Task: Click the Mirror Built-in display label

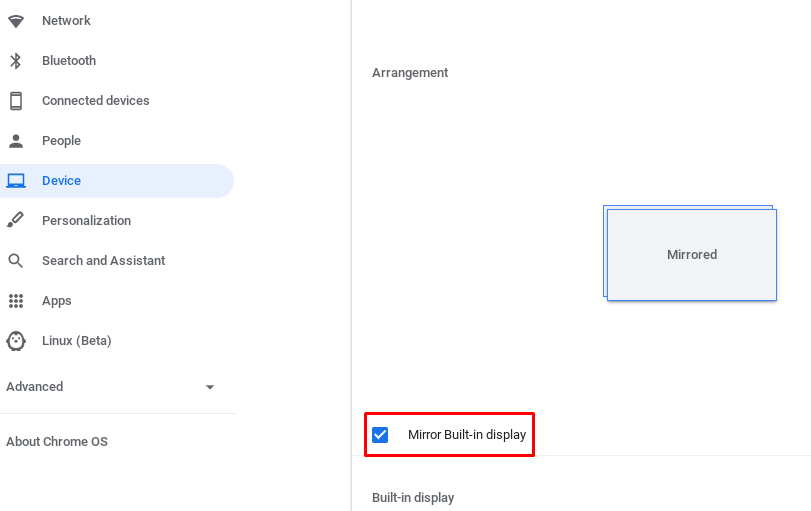Action: coord(467,435)
